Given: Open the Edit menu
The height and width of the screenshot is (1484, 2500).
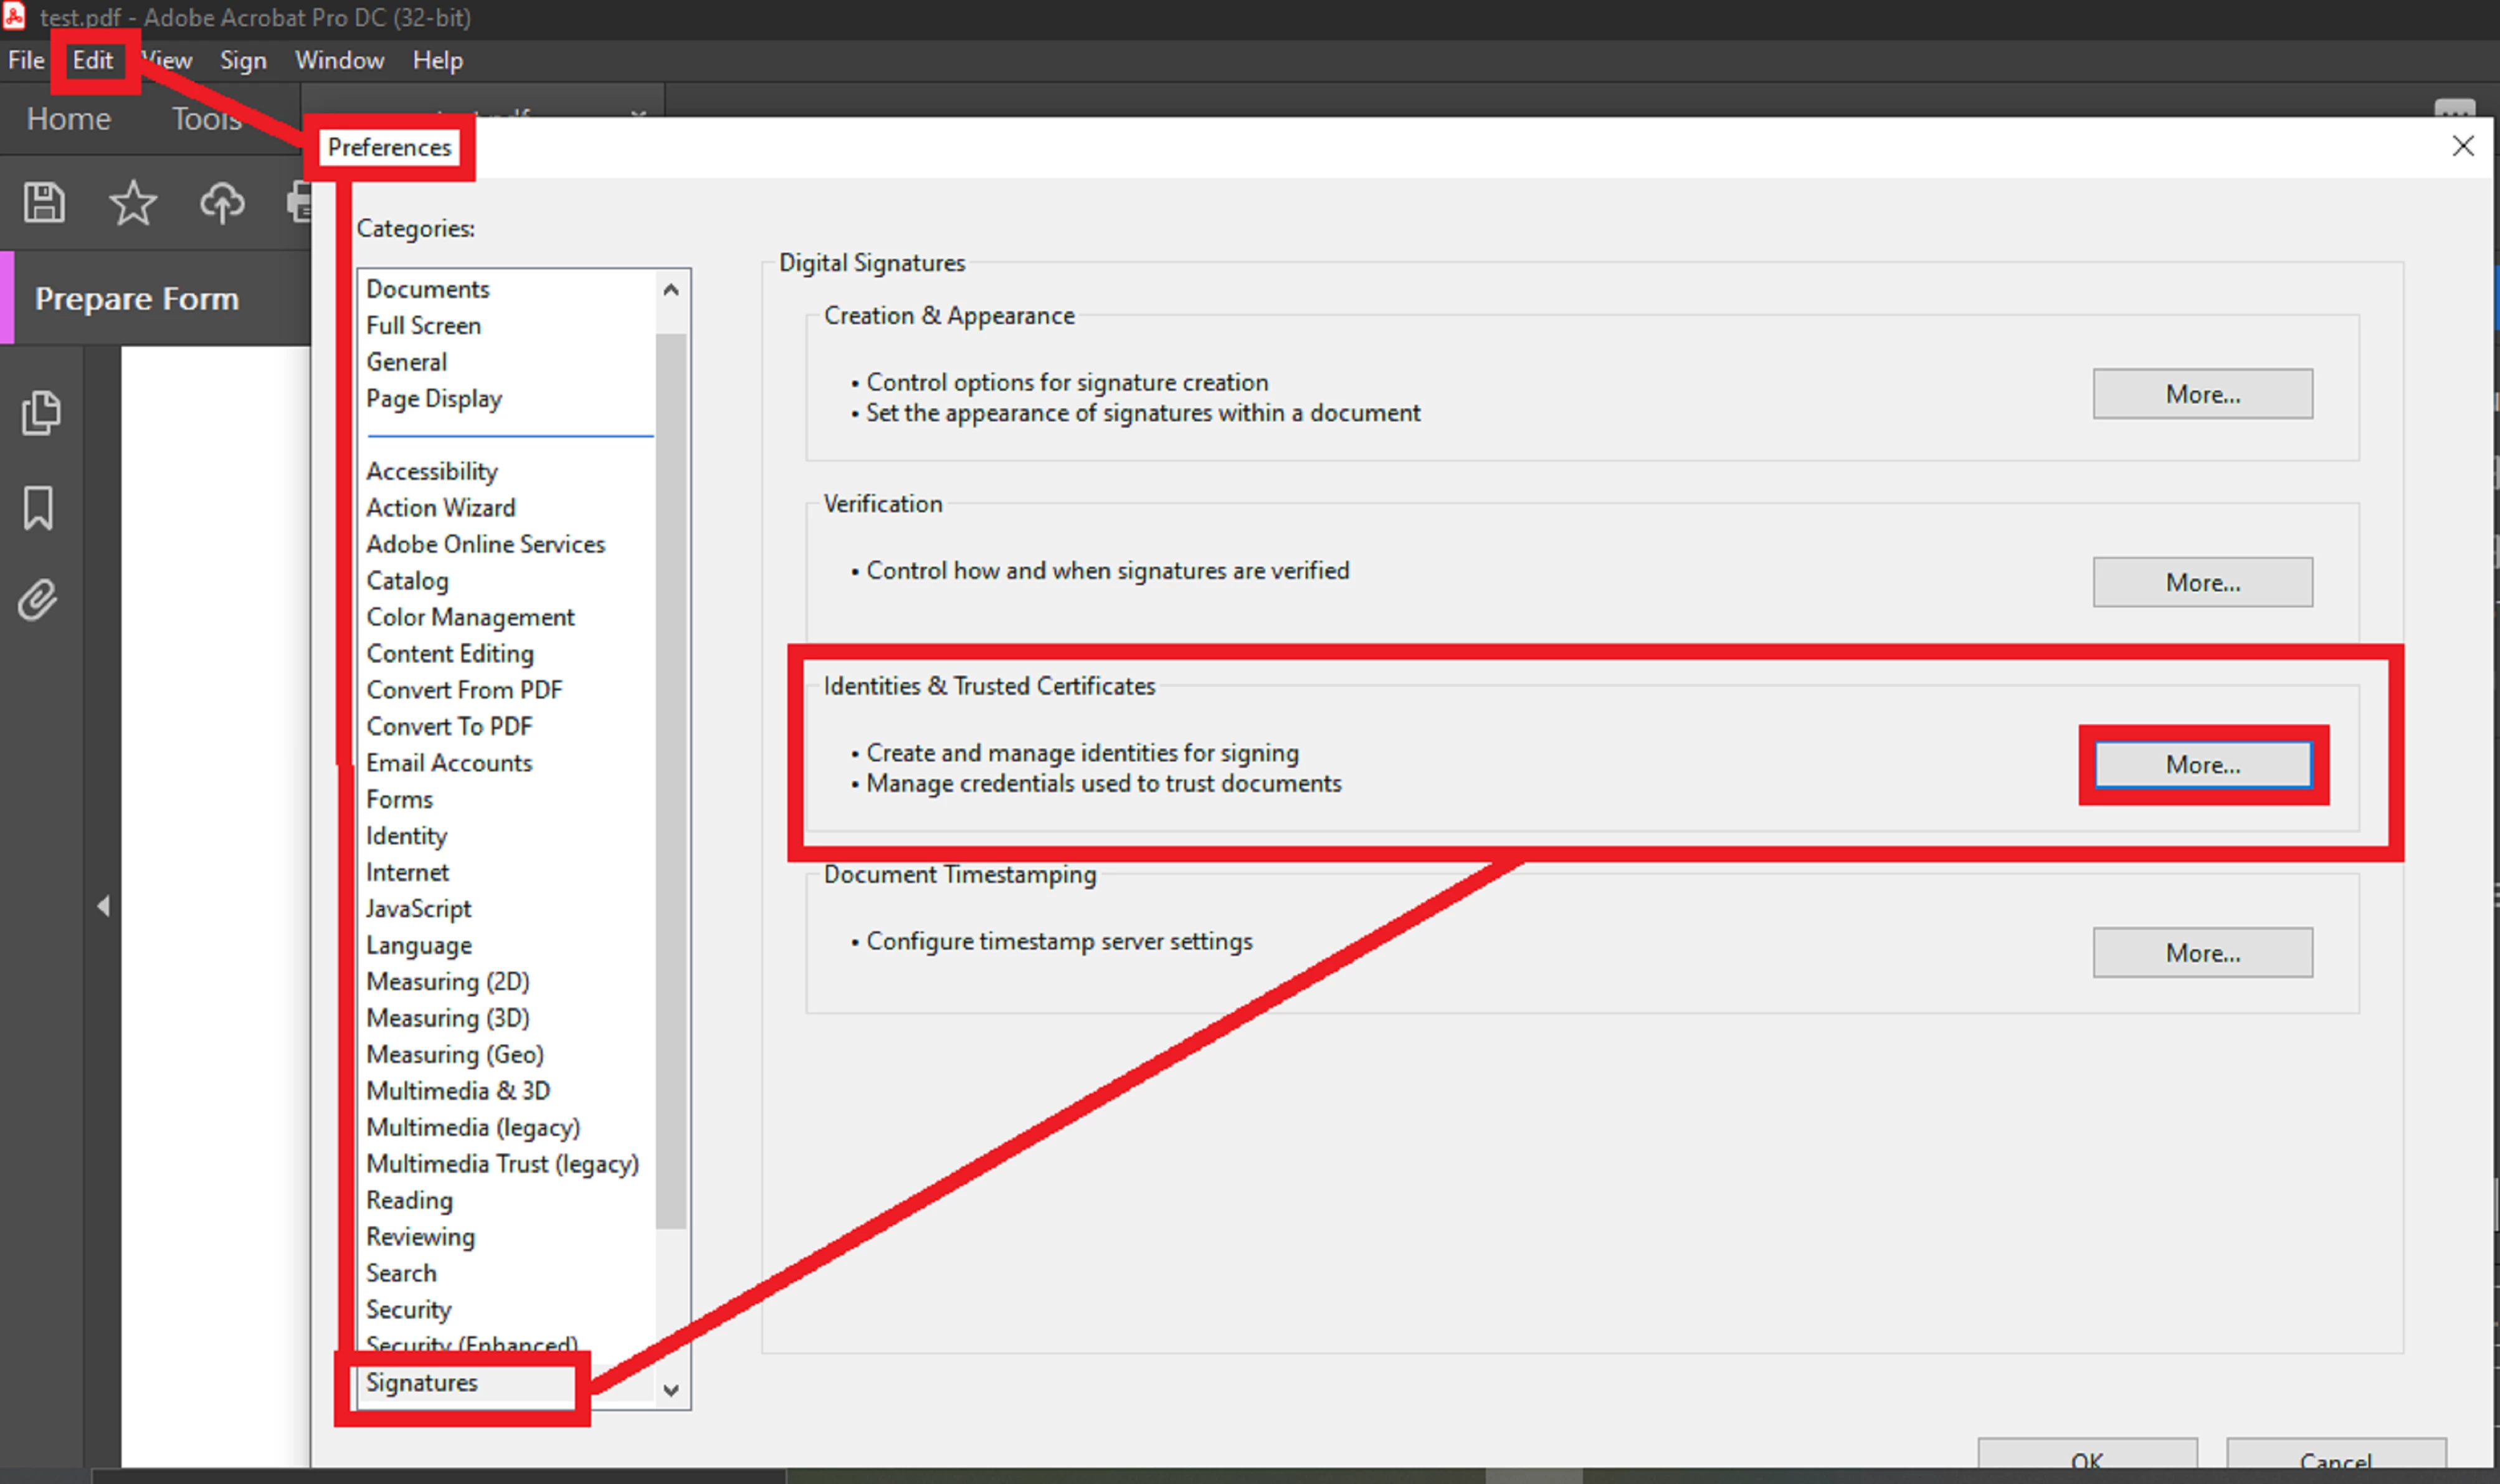Looking at the screenshot, I should point(92,60).
